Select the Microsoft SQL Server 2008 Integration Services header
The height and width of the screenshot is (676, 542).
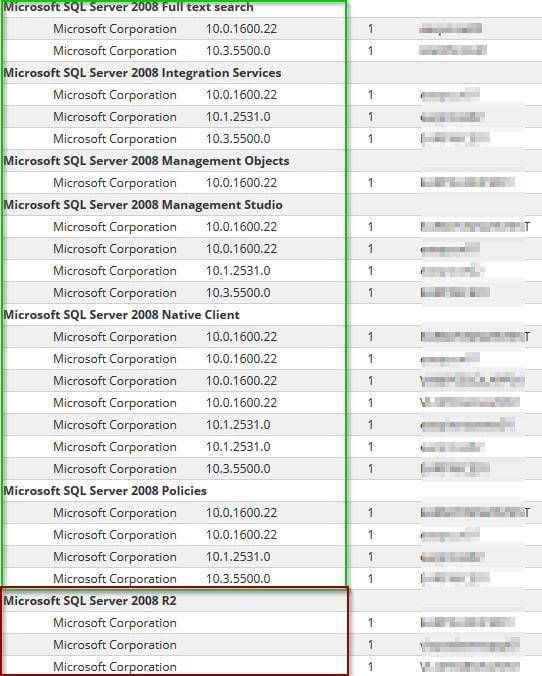click(142, 73)
